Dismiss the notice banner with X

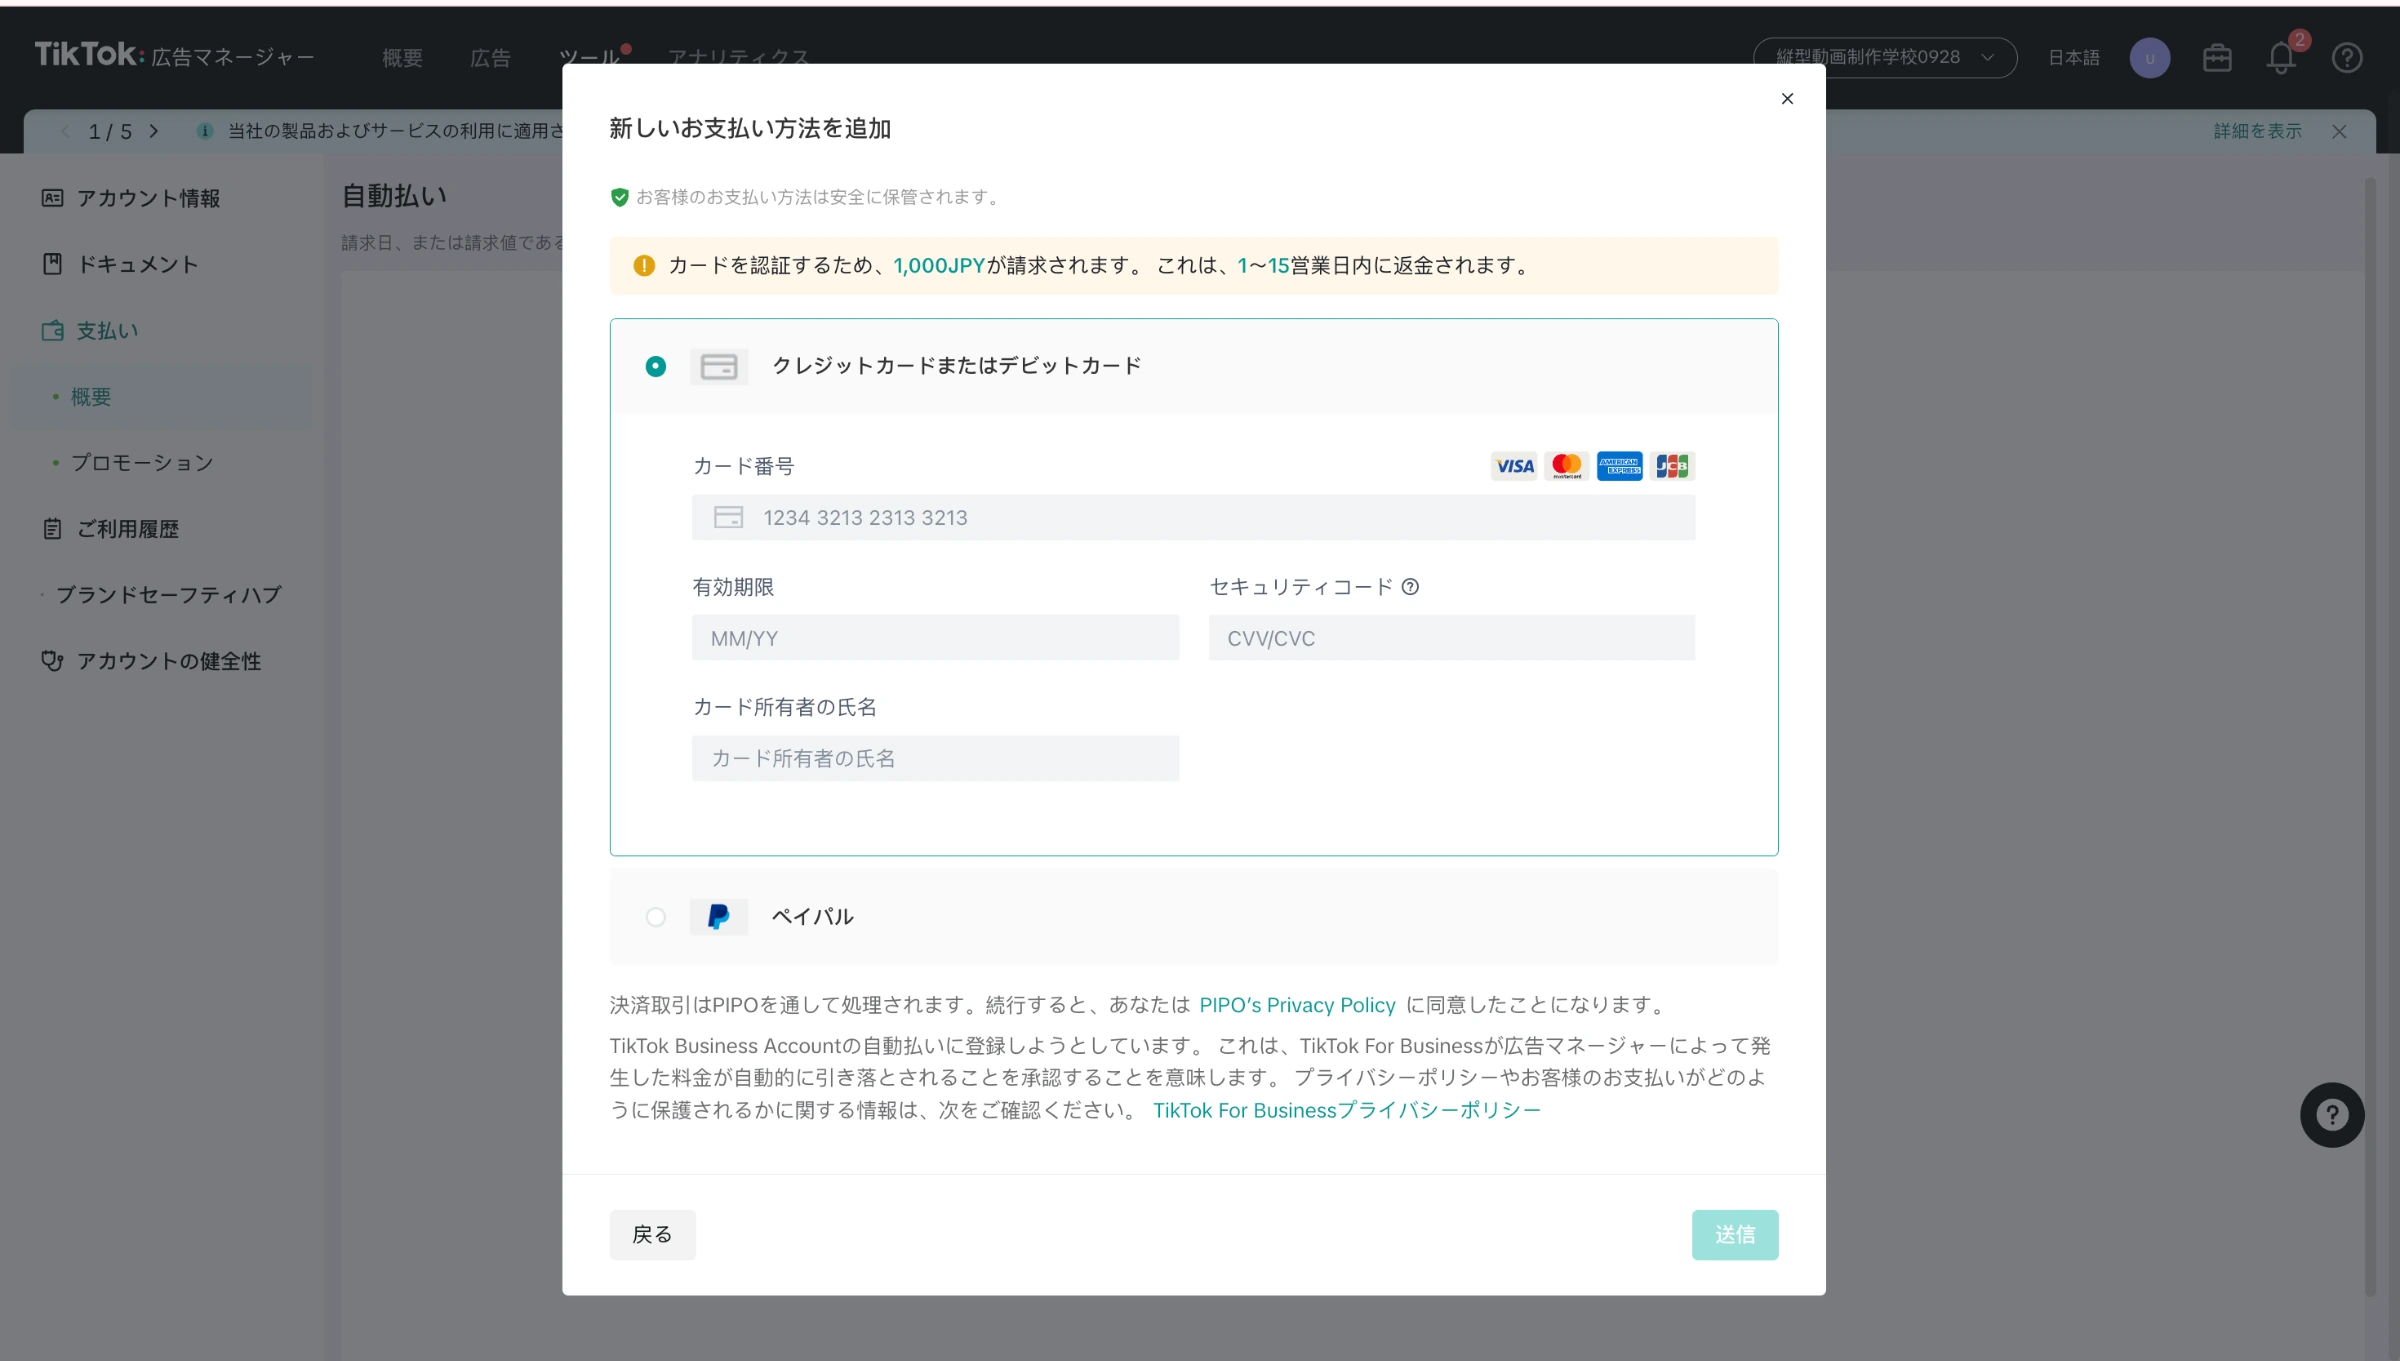click(2339, 131)
